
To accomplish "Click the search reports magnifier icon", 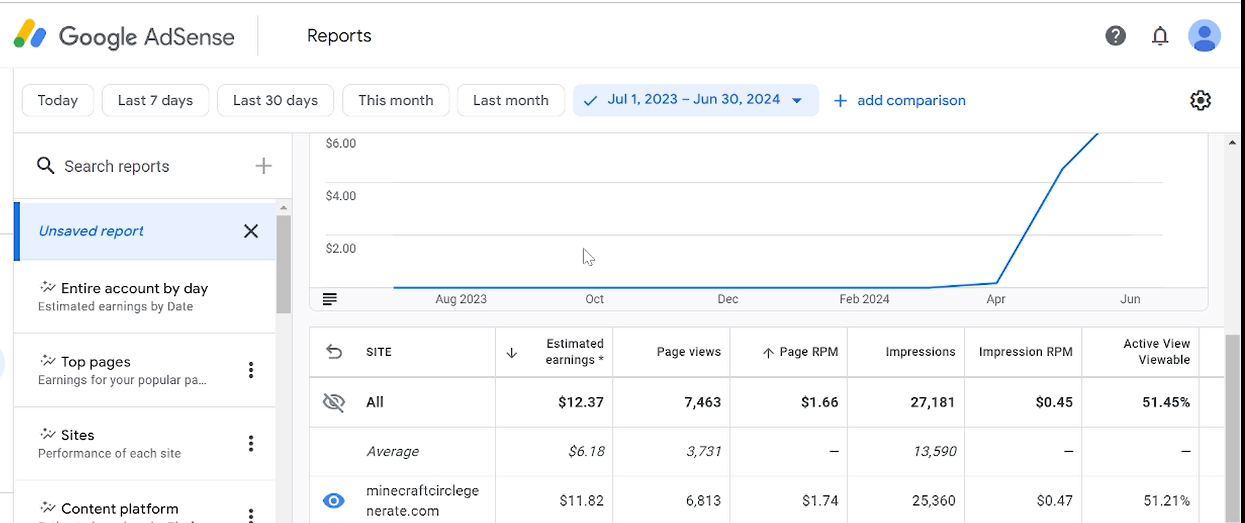I will pos(46,166).
